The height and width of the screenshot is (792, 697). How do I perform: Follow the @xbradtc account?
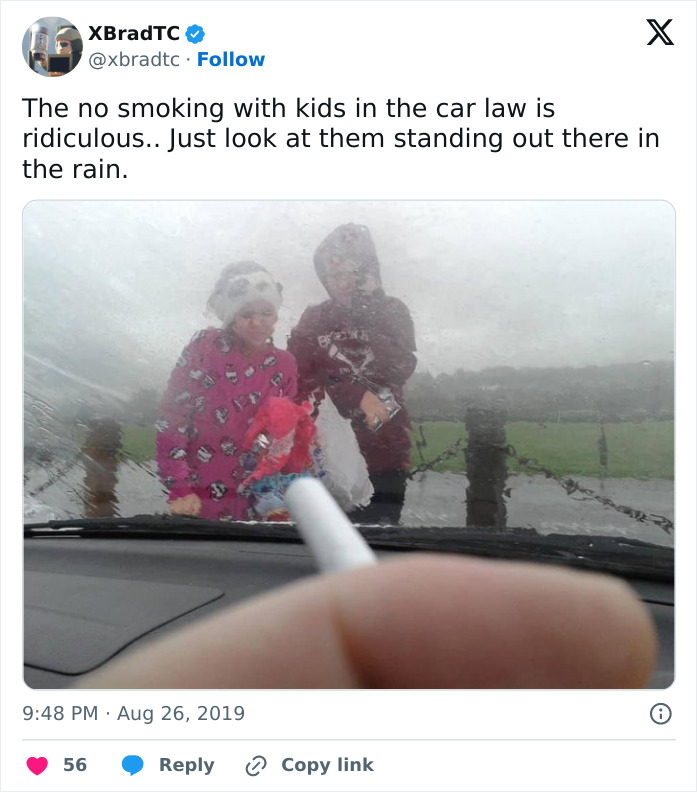coord(231,60)
